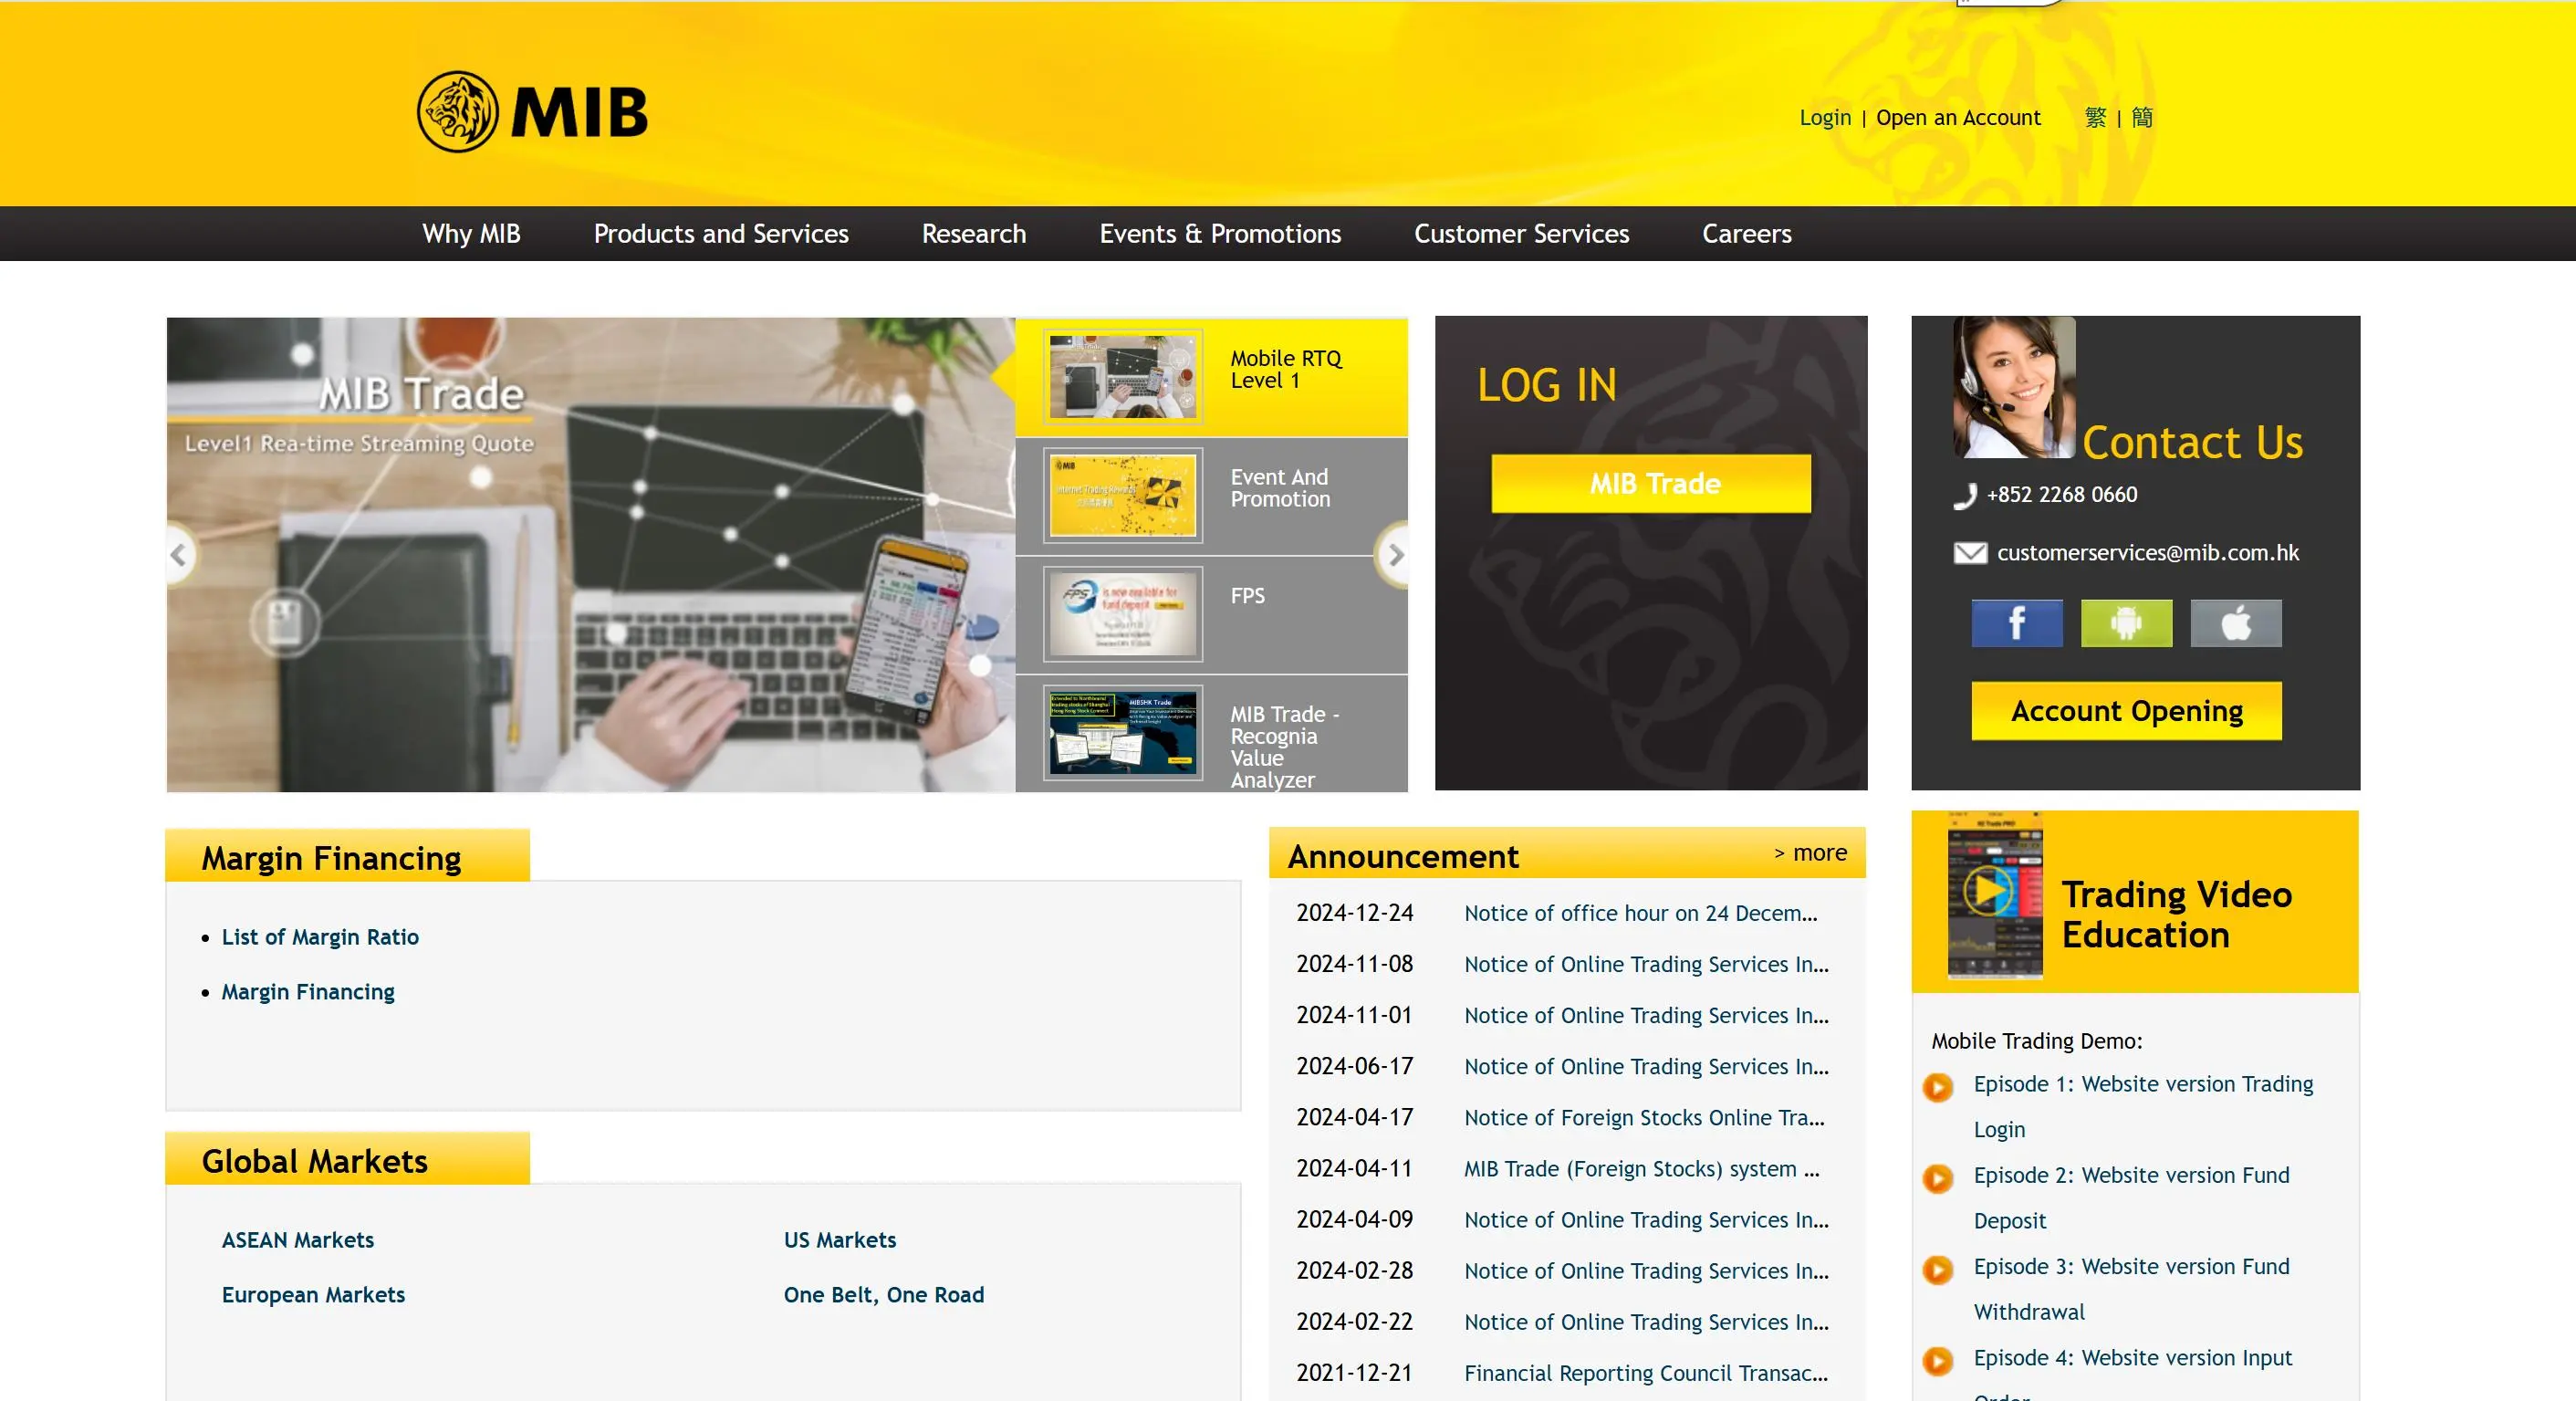Click the Margin Financing section heading
This screenshot has width=2576, height=1401.
(x=331, y=859)
